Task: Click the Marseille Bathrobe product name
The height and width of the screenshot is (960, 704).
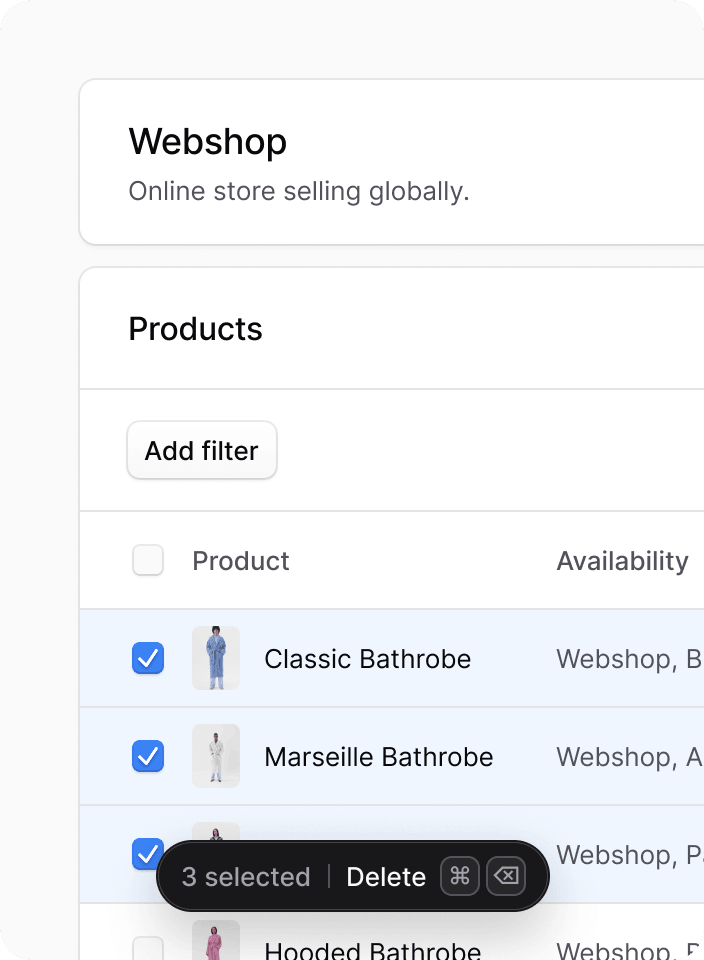Action: tap(378, 756)
